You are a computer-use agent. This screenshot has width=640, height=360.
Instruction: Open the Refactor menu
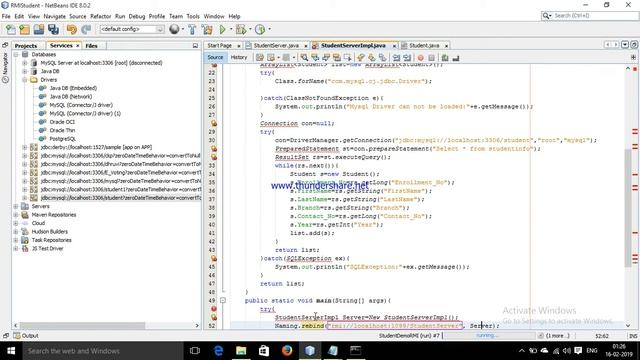coord(100,16)
